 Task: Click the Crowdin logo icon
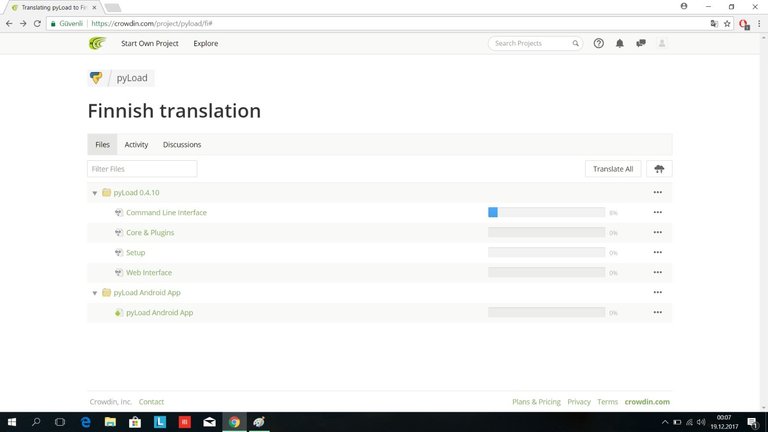click(x=97, y=43)
